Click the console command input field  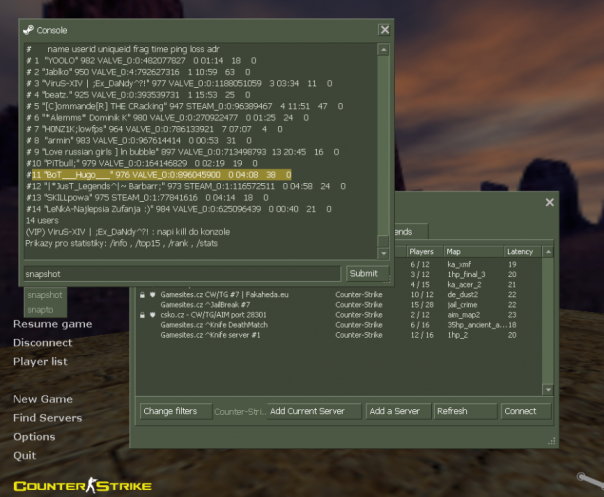(182, 274)
